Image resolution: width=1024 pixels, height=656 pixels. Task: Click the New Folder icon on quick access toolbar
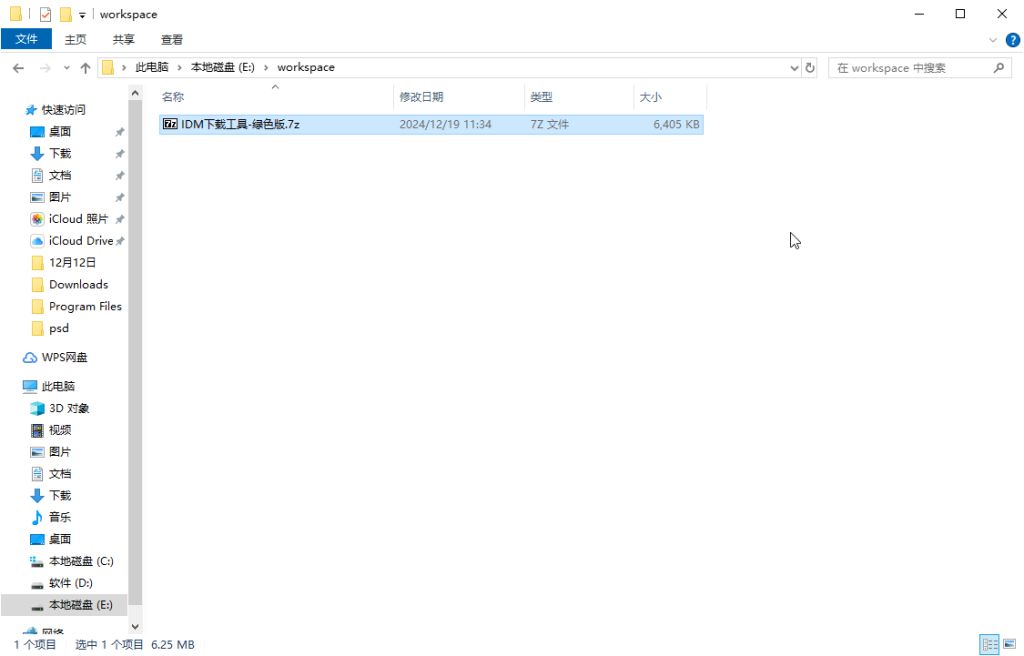tap(63, 14)
